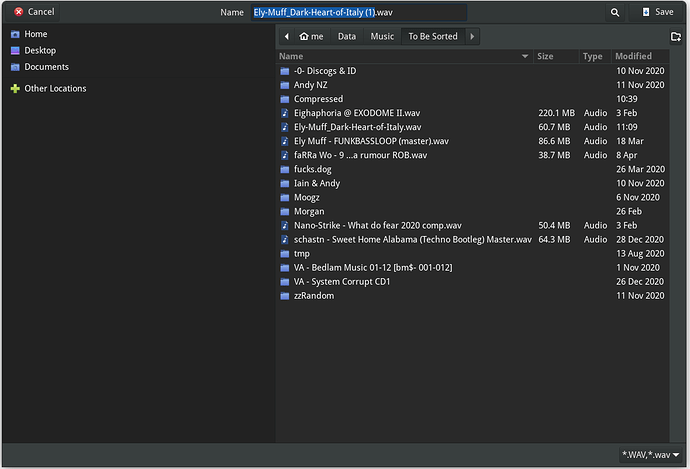Select 'VA - Bedlam Music 01-12' folder name

pyautogui.click(x=373, y=268)
